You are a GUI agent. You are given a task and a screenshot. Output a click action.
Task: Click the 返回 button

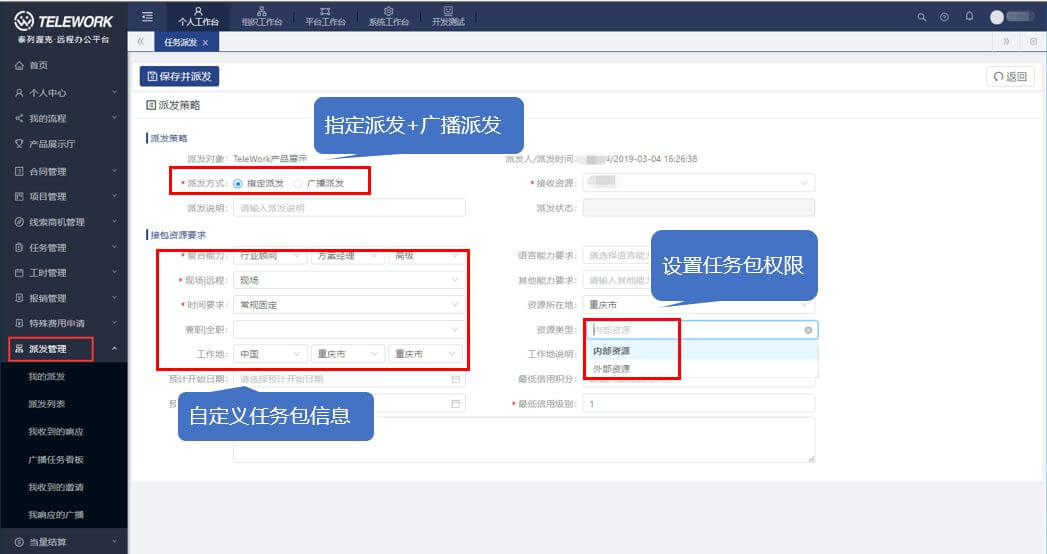1009,76
